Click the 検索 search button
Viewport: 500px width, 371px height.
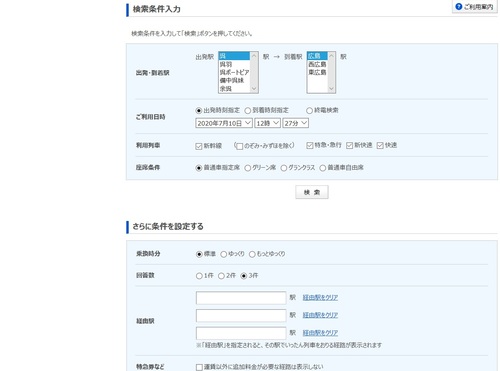click(312, 192)
